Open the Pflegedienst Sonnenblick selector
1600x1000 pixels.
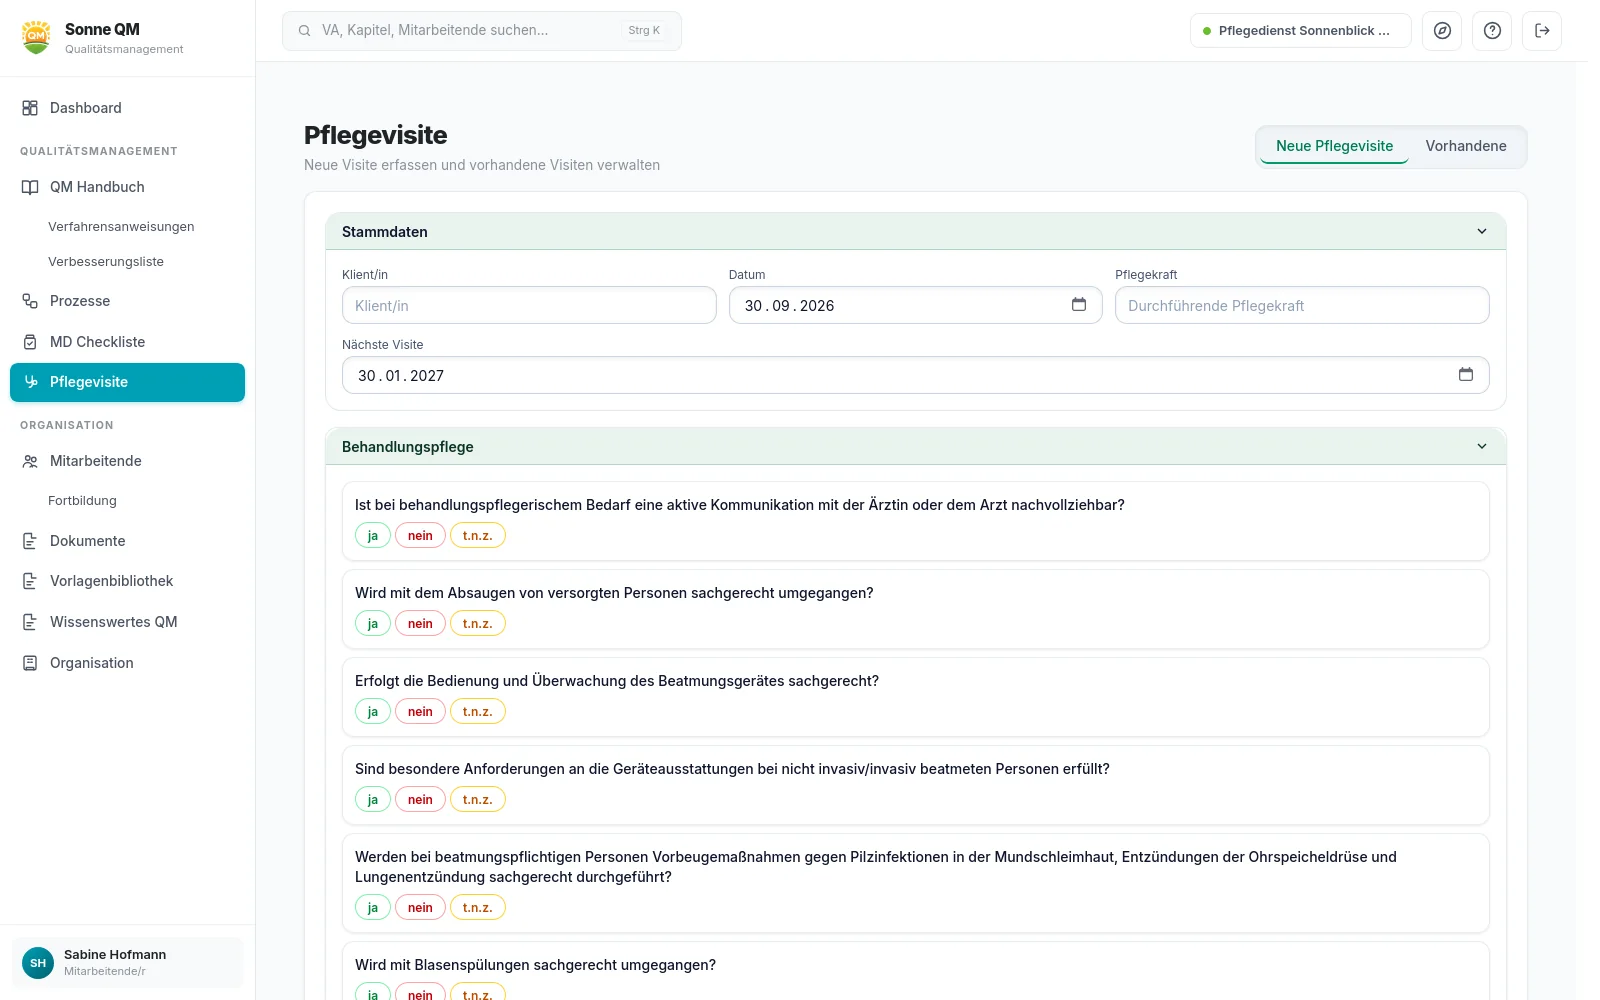pyautogui.click(x=1300, y=31)
